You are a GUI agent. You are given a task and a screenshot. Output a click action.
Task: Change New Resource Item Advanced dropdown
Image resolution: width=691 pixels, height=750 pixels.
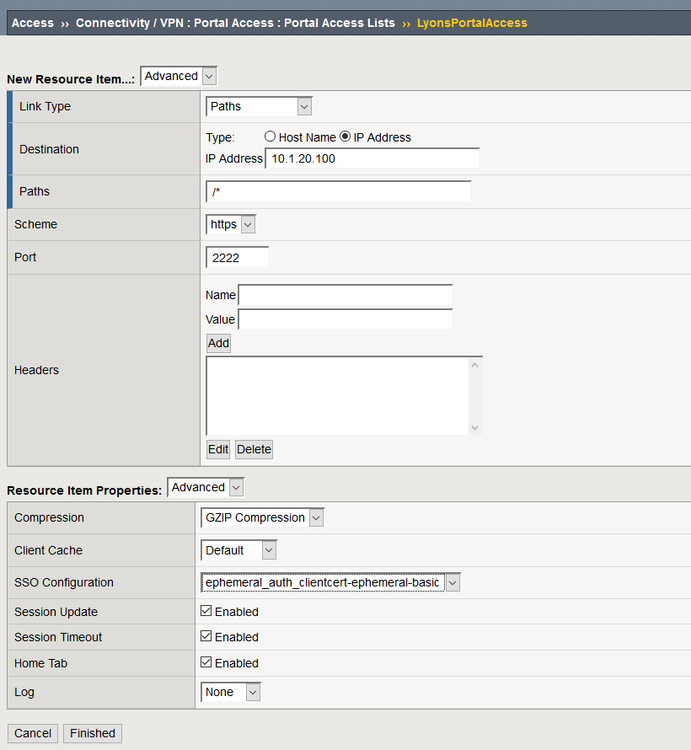[179, 76]
